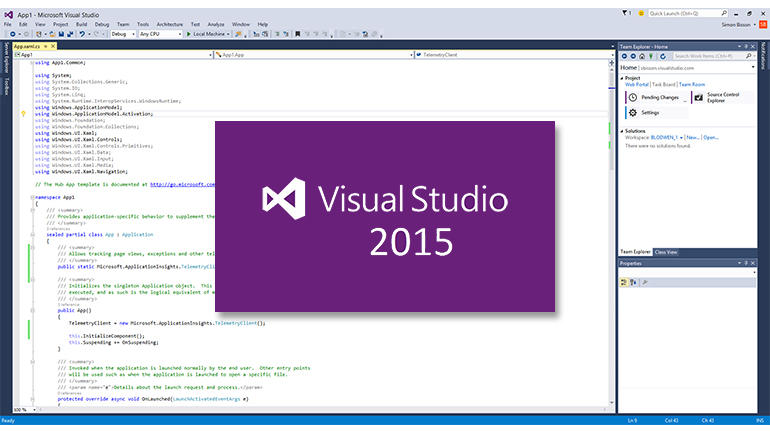Image resolution: width=770 pixels, height=433 pixels.
Task: Click the yellow feedback smiley icon
Action: [641, 13]
